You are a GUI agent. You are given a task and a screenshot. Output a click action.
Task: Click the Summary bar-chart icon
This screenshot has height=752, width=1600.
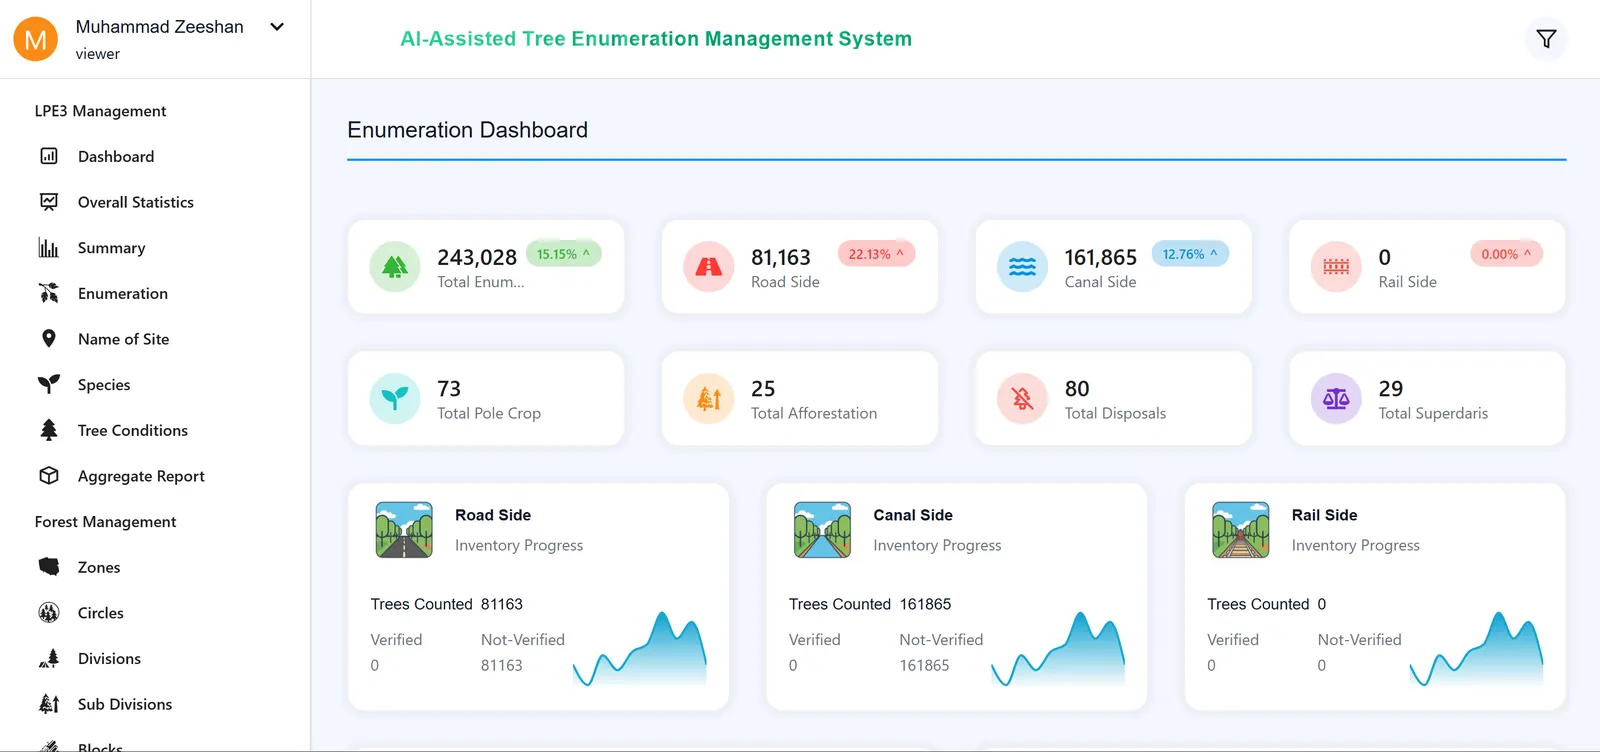48,247
